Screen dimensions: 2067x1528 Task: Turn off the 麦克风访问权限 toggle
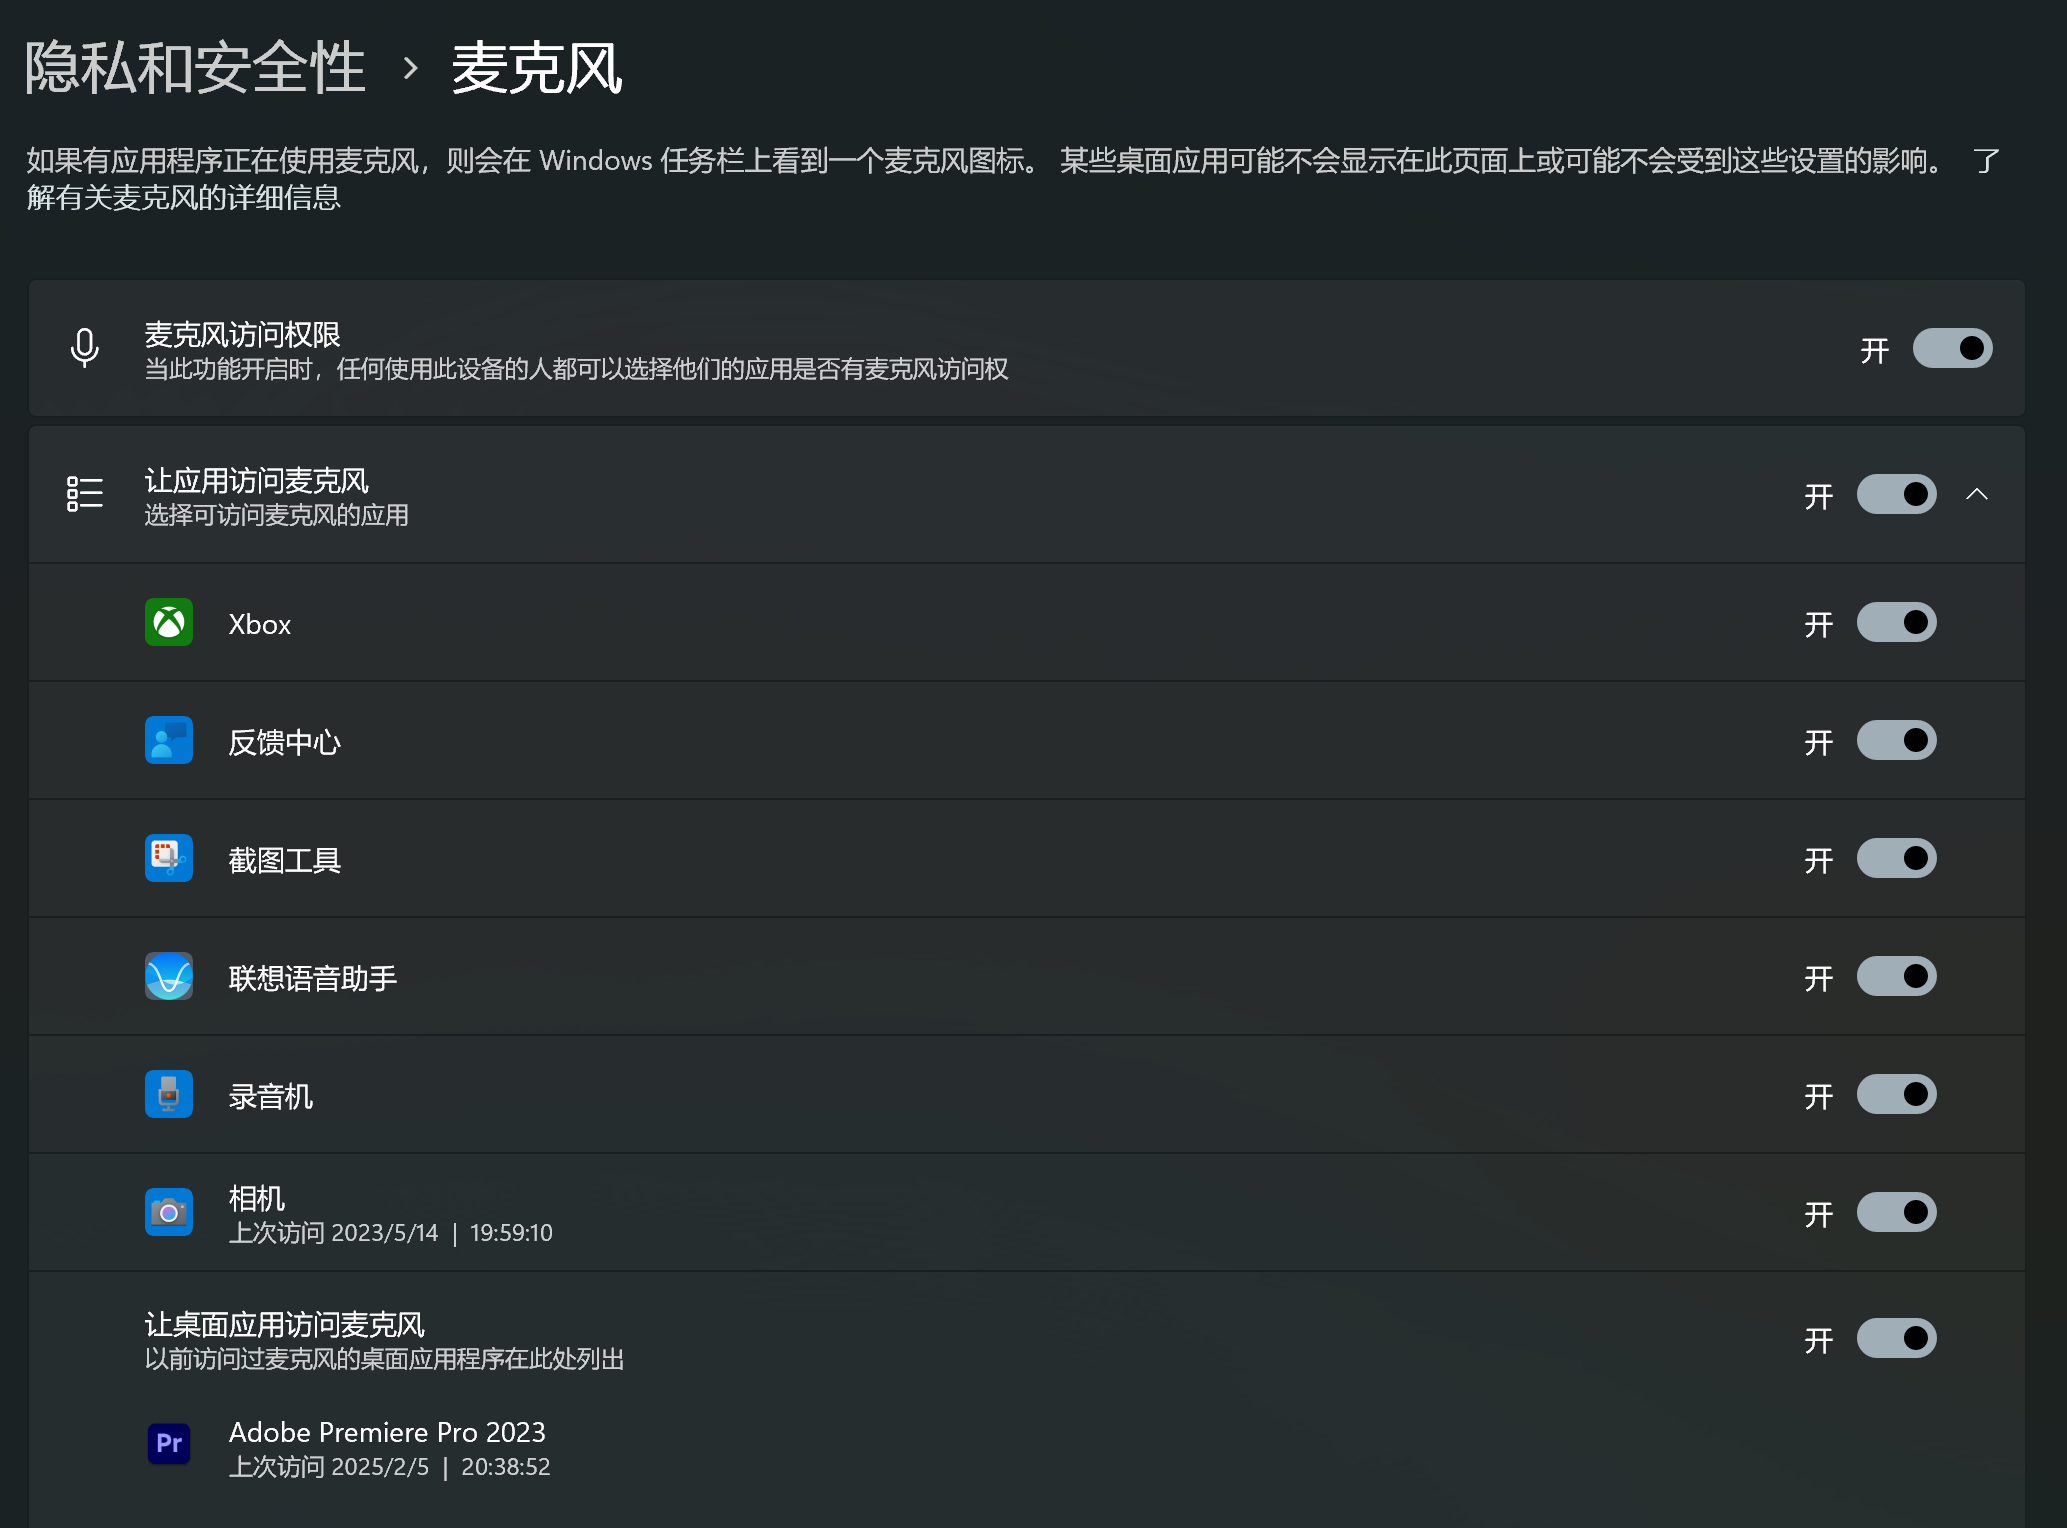pyautogui.click(x=1952, y=348)
